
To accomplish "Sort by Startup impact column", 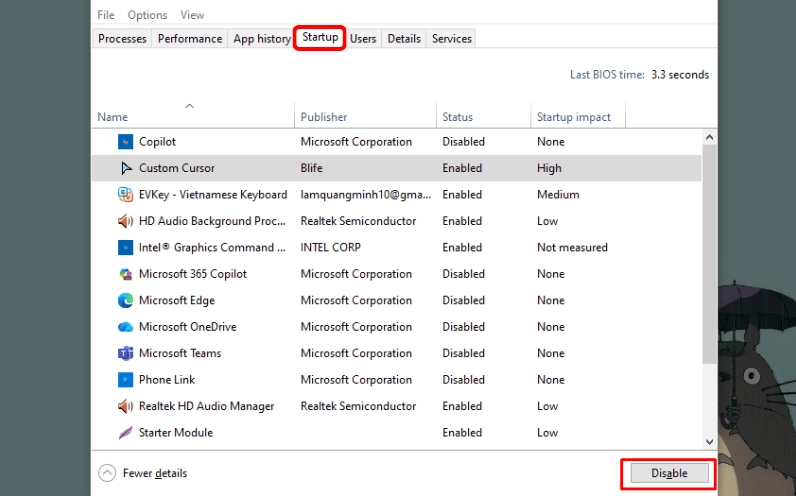I will click(x=574, y=117).
